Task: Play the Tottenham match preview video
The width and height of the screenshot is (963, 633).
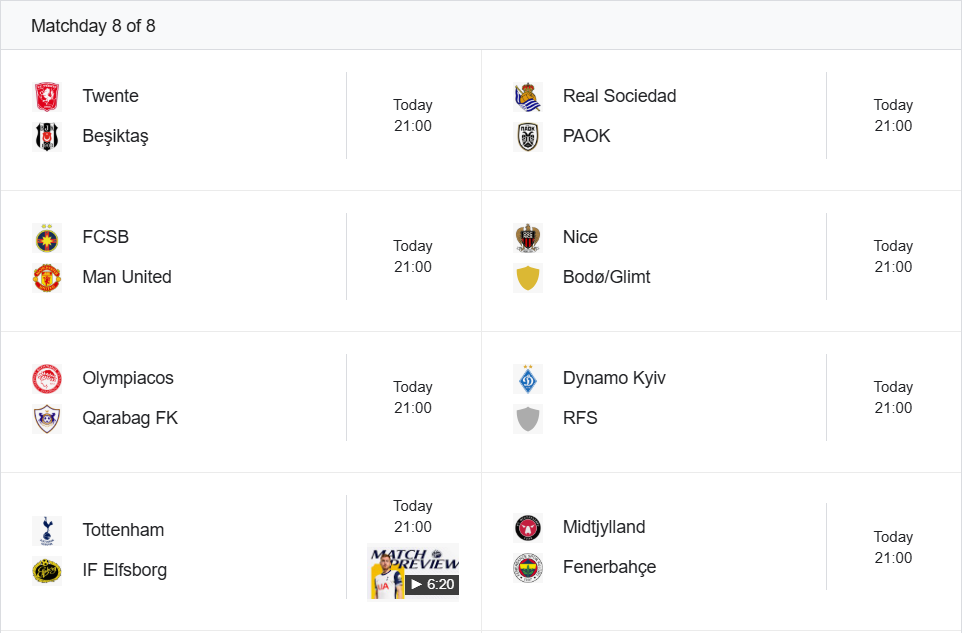Action: [x=413, y=572]
